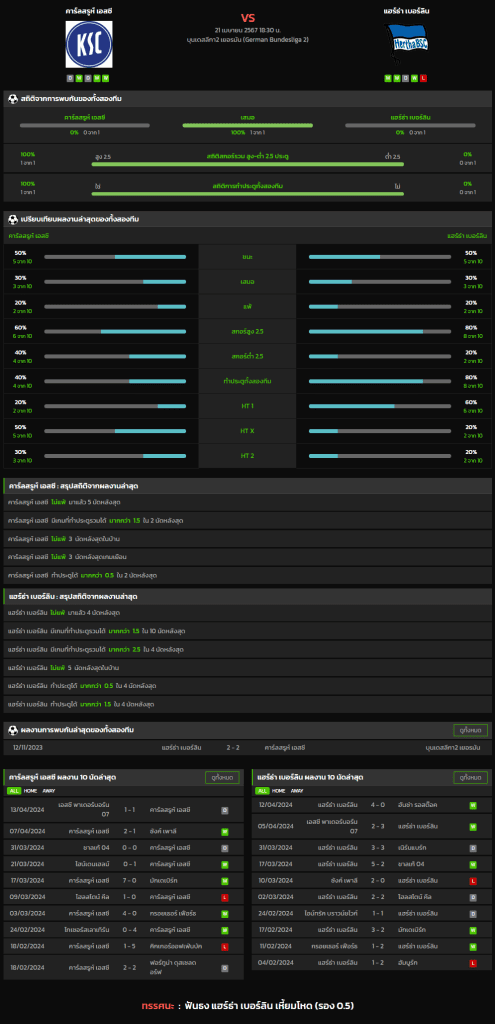Click the Karlsruher recent stats summary header

point(248,486)
